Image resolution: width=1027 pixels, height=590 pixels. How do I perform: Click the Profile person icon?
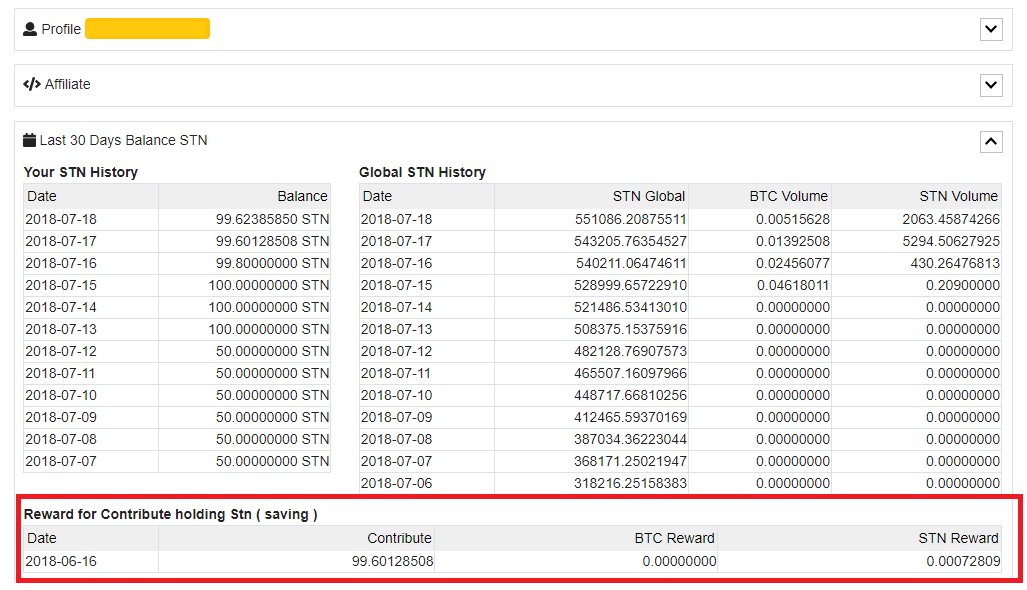click(30, 28)
